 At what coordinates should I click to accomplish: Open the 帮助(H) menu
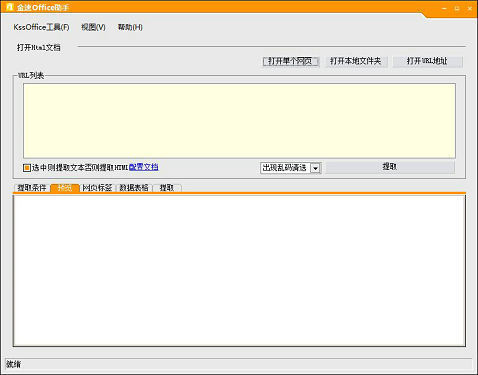[x=130, y=27]
